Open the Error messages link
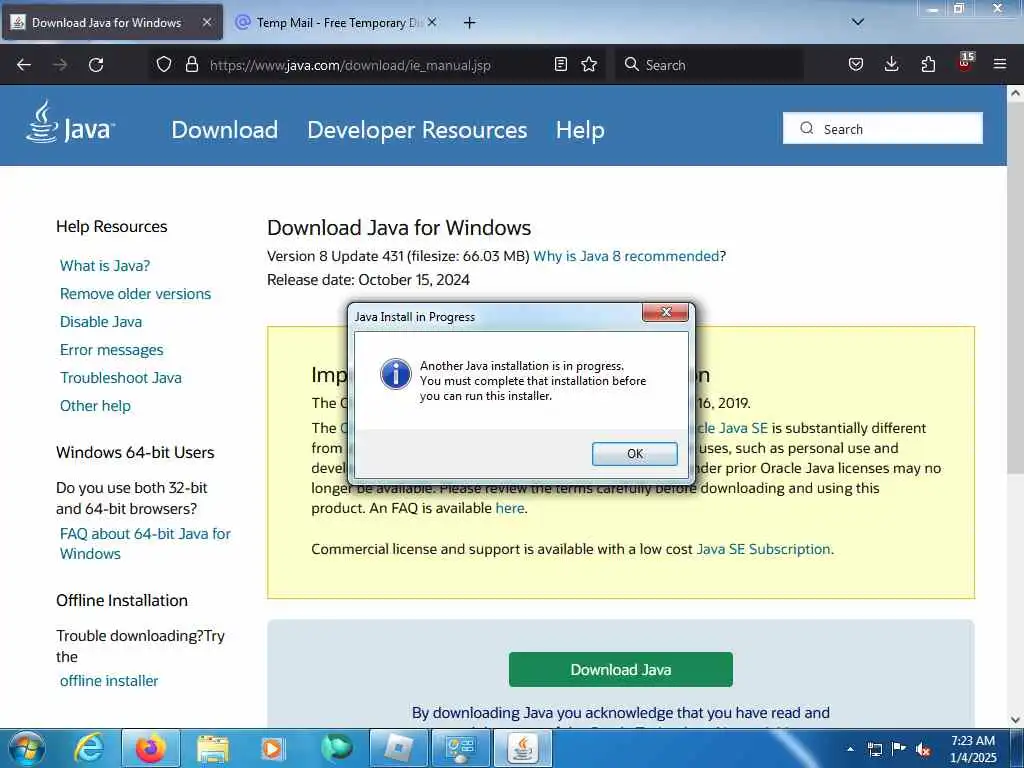 click(x=112, y=350)
